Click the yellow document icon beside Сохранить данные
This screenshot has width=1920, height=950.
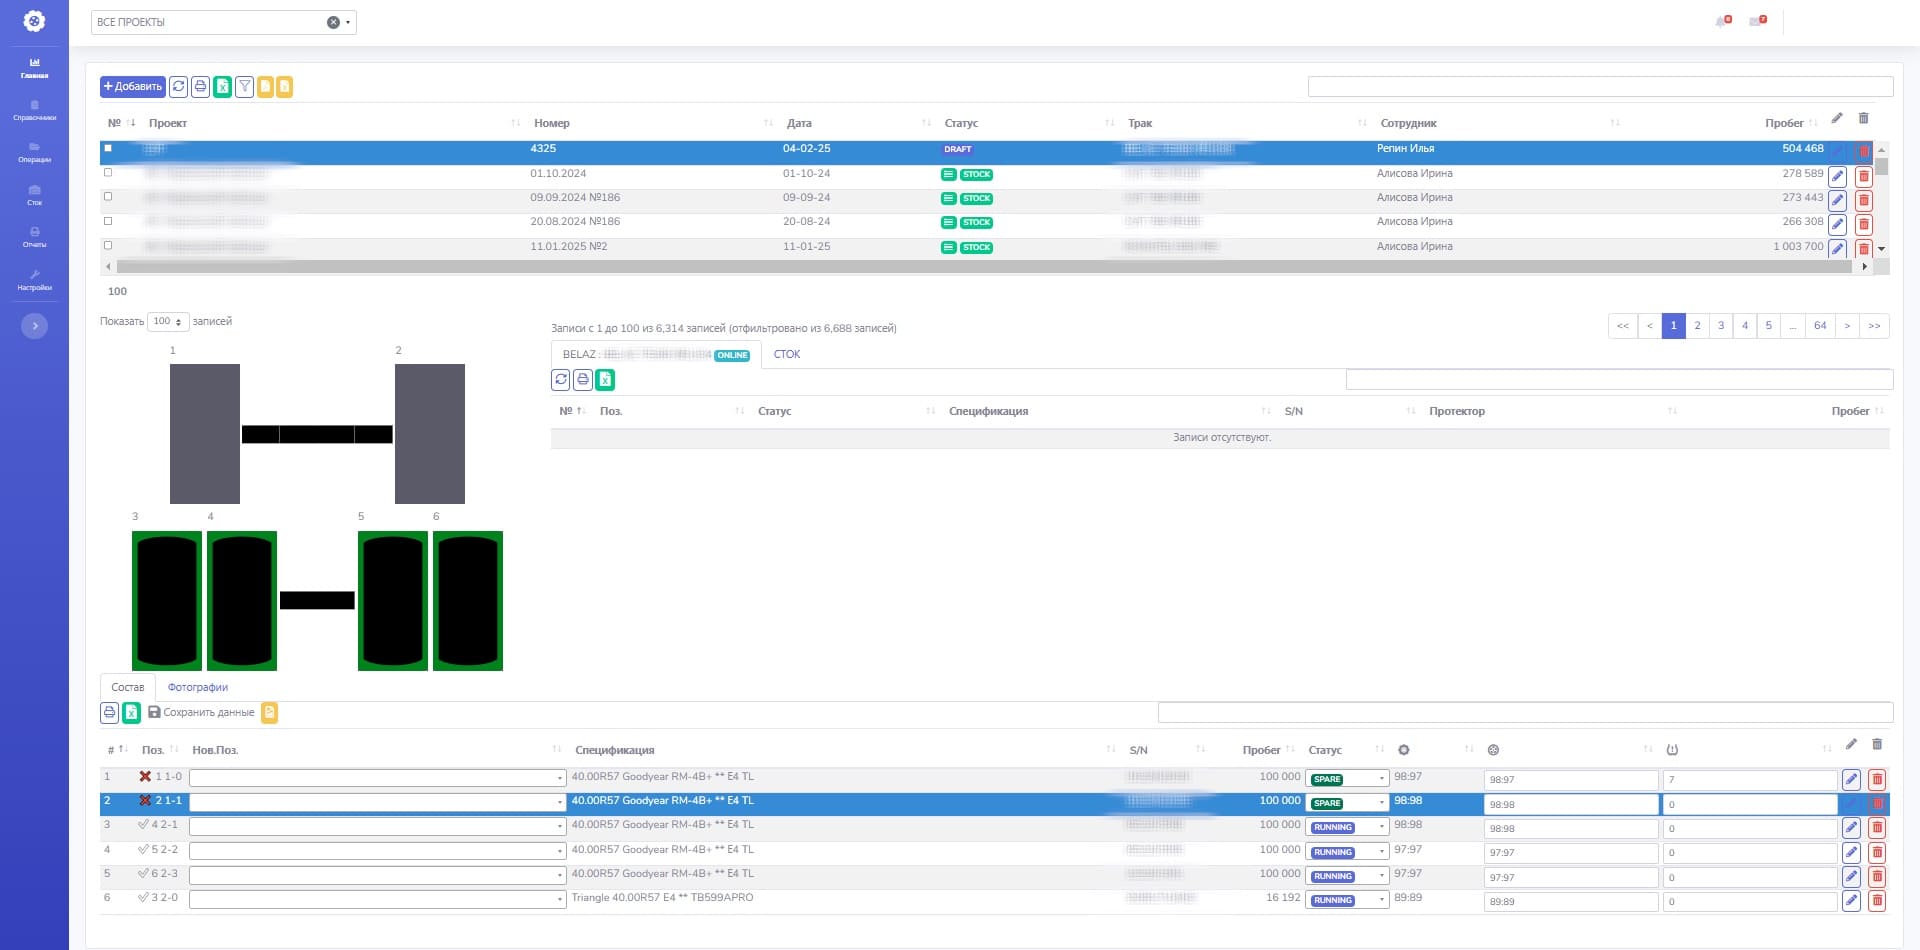pyautogui.click(x=269, y=712)
